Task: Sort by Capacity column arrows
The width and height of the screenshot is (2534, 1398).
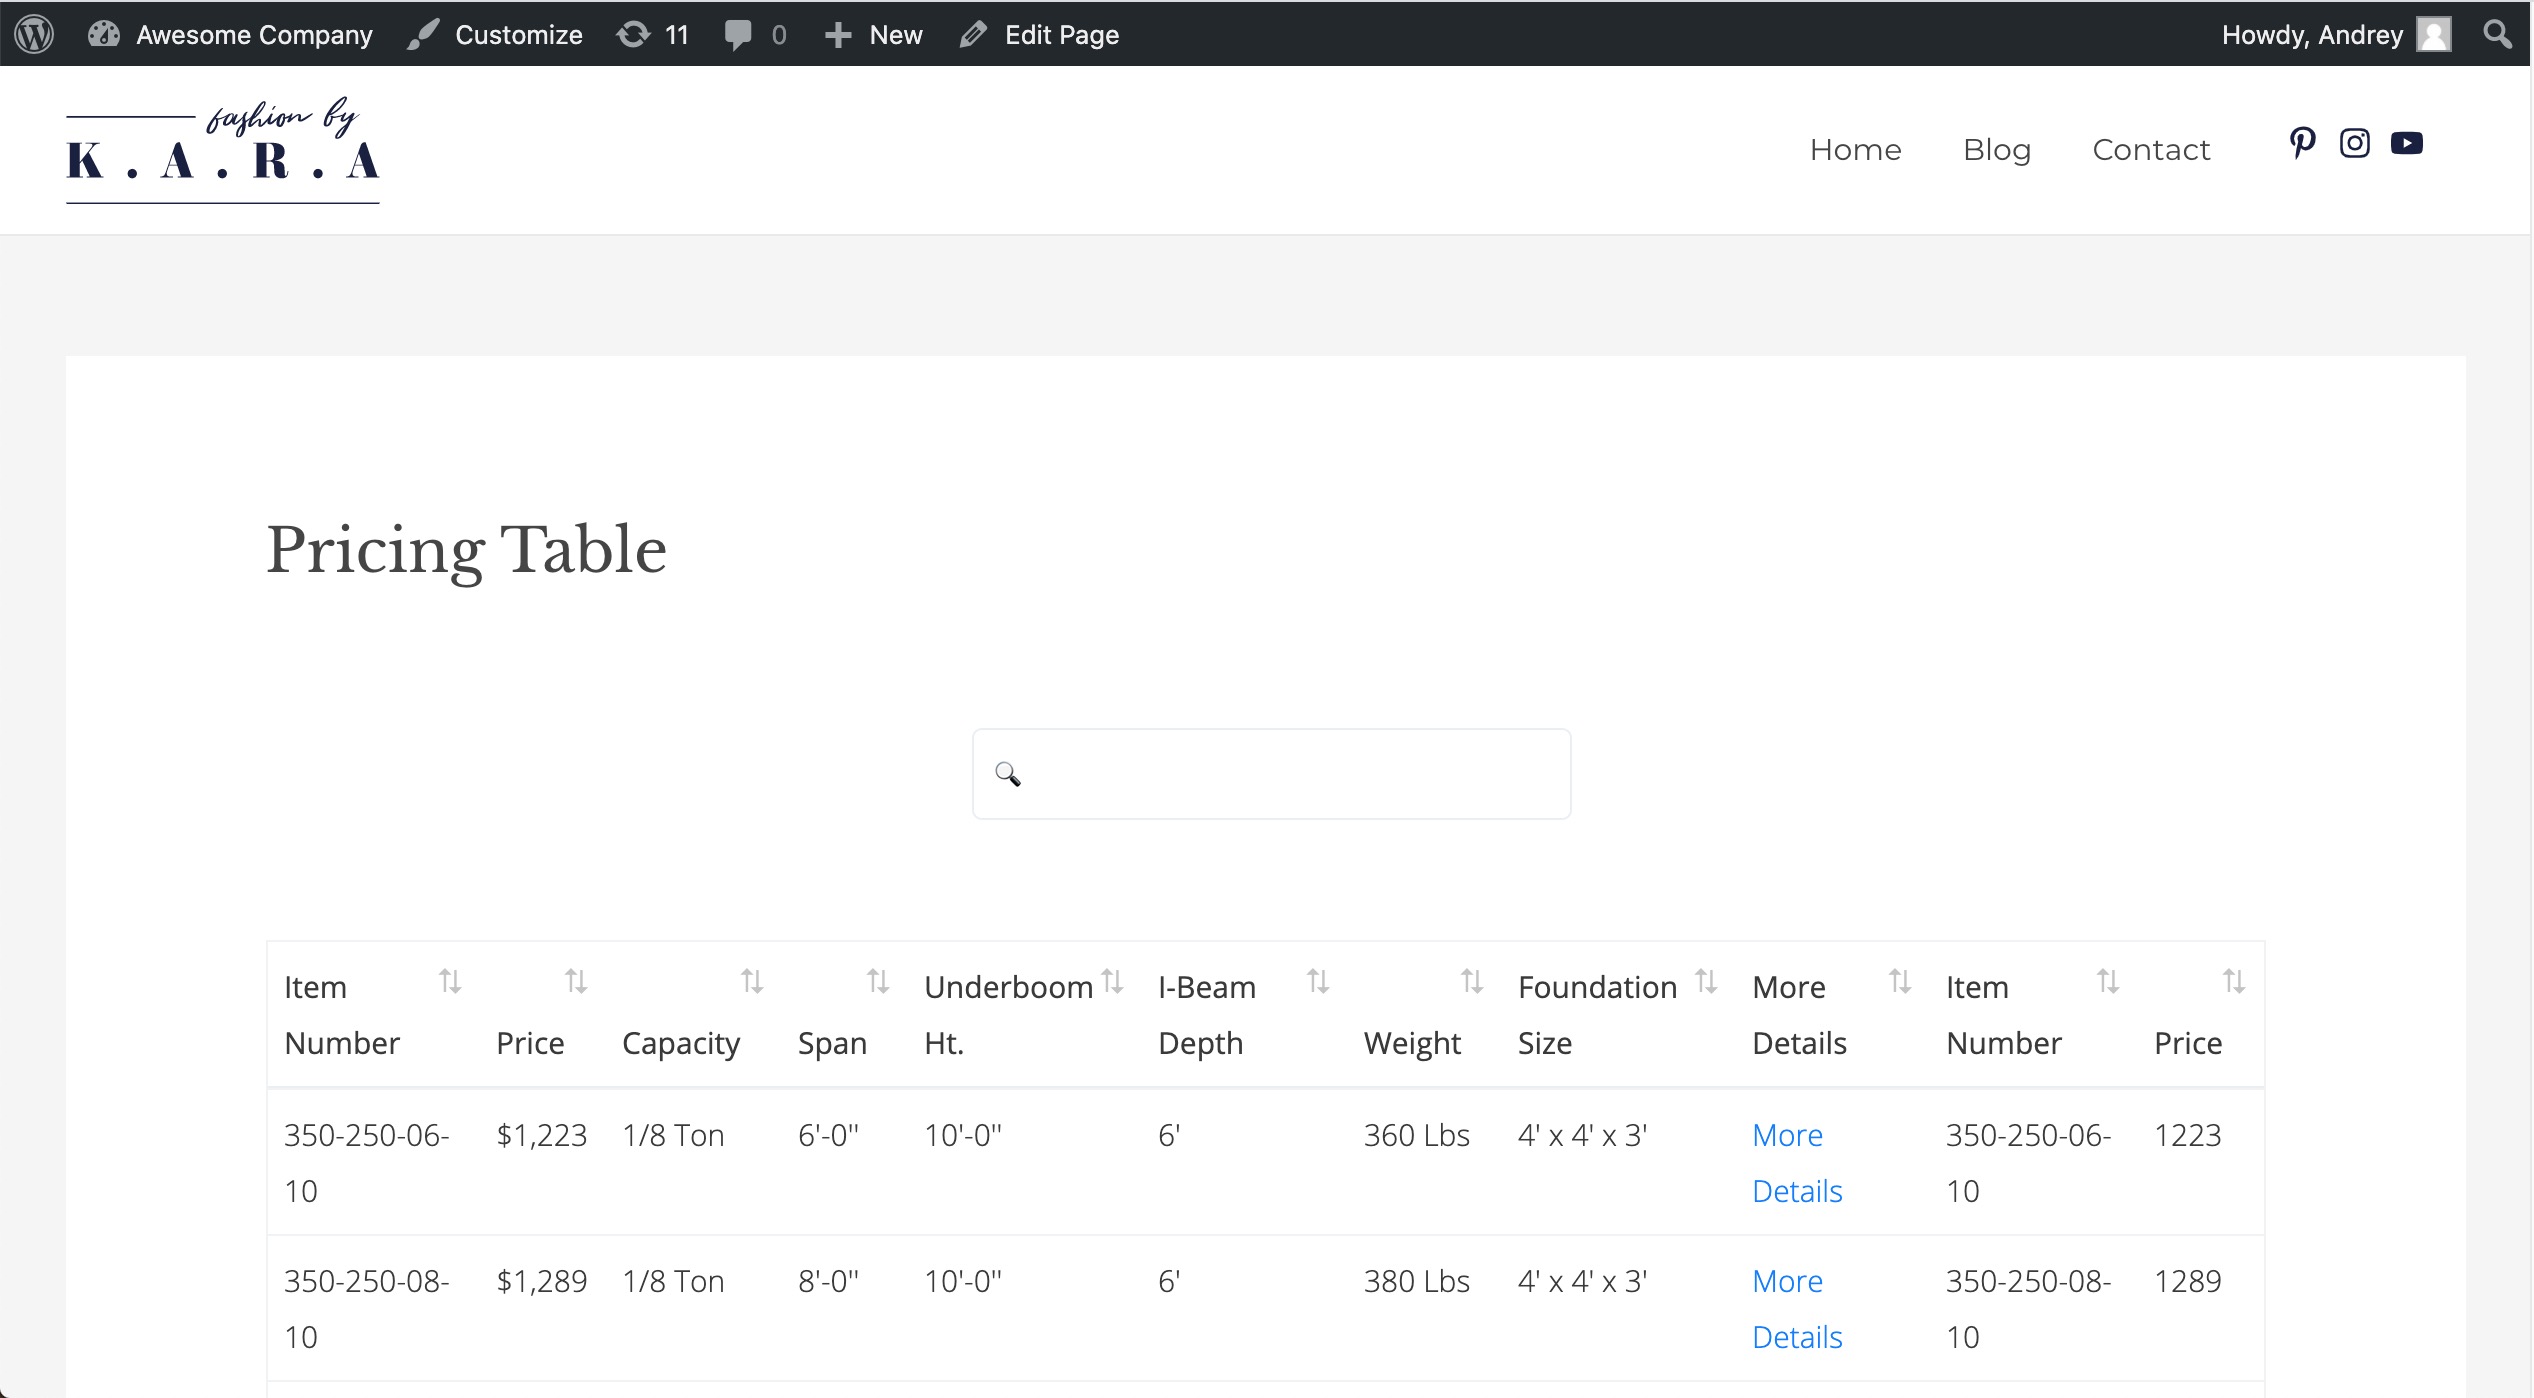Action: point(752,982)
